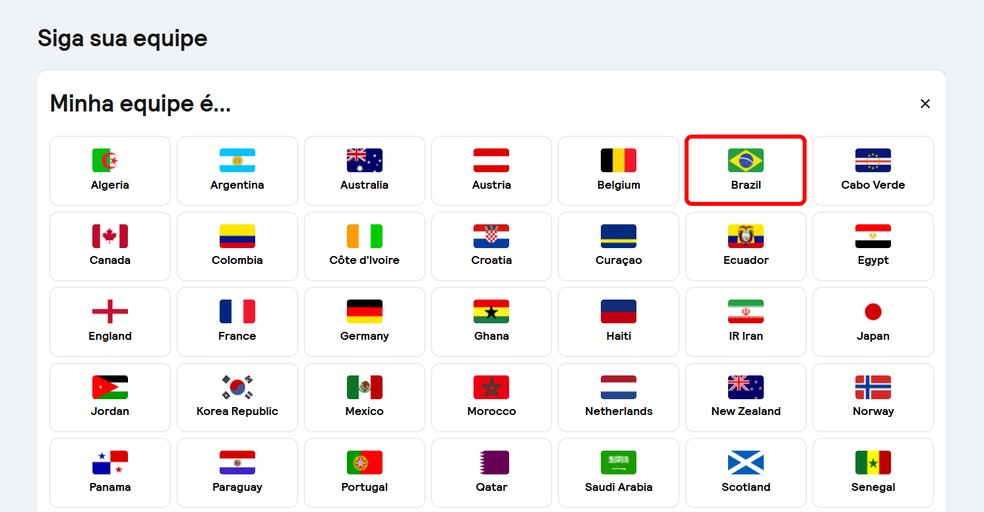Pick the Côte d'Ivoire flag icon
Screen dimensions: 984x512
tap(365, 237)
